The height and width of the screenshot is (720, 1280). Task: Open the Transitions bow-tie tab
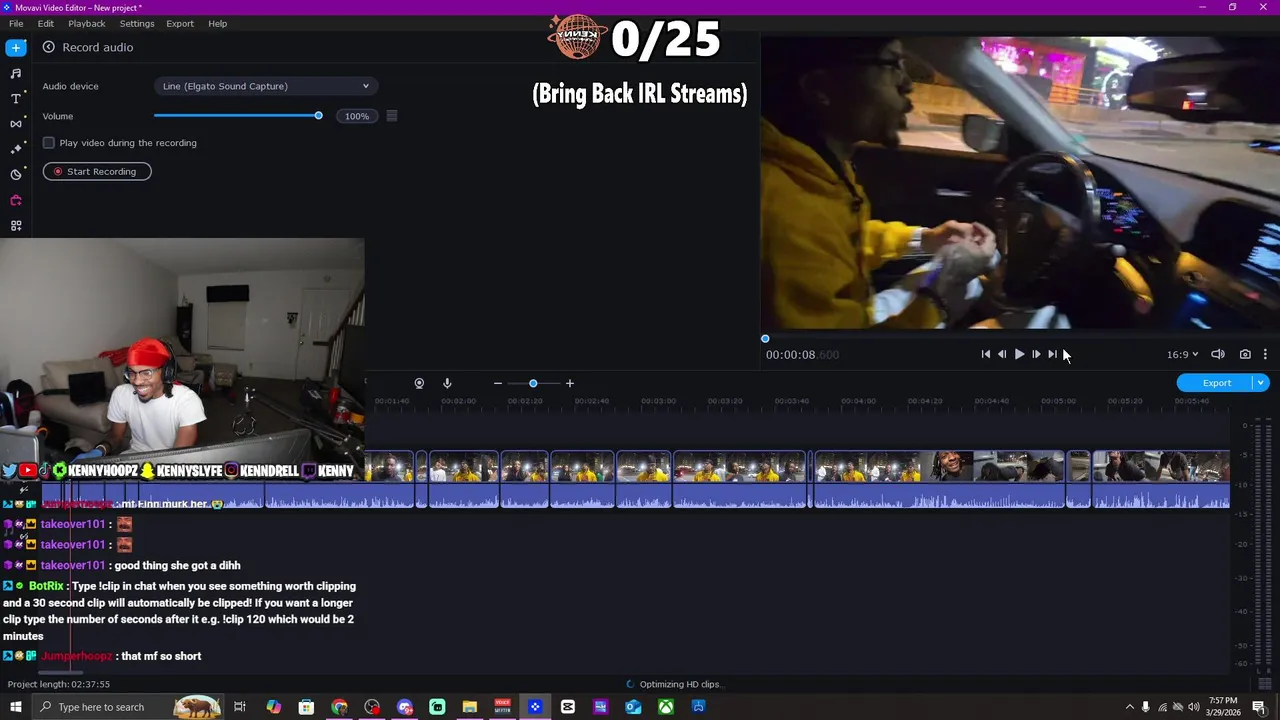click(x=16, y=124)
